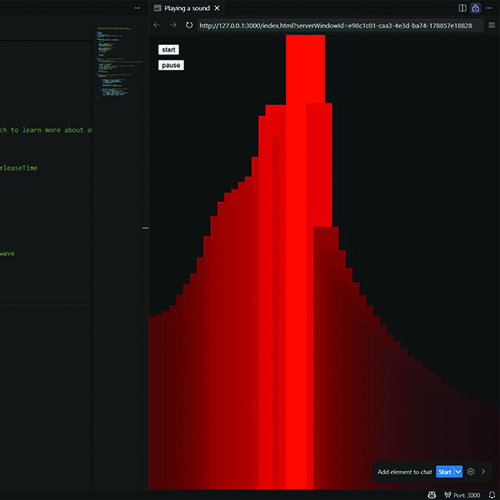Click the Add element to chat label

(405, 472)
